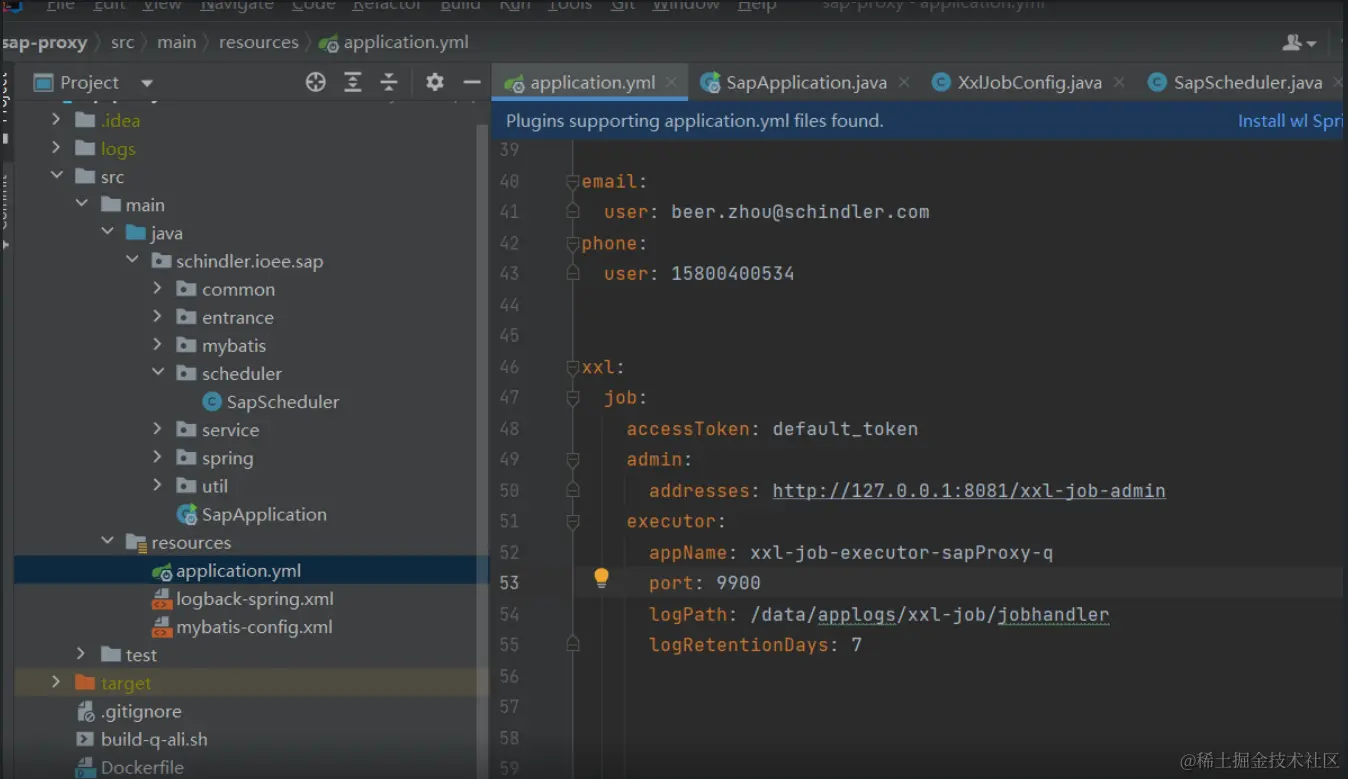Open the Project view dropdown

point(147,83)
